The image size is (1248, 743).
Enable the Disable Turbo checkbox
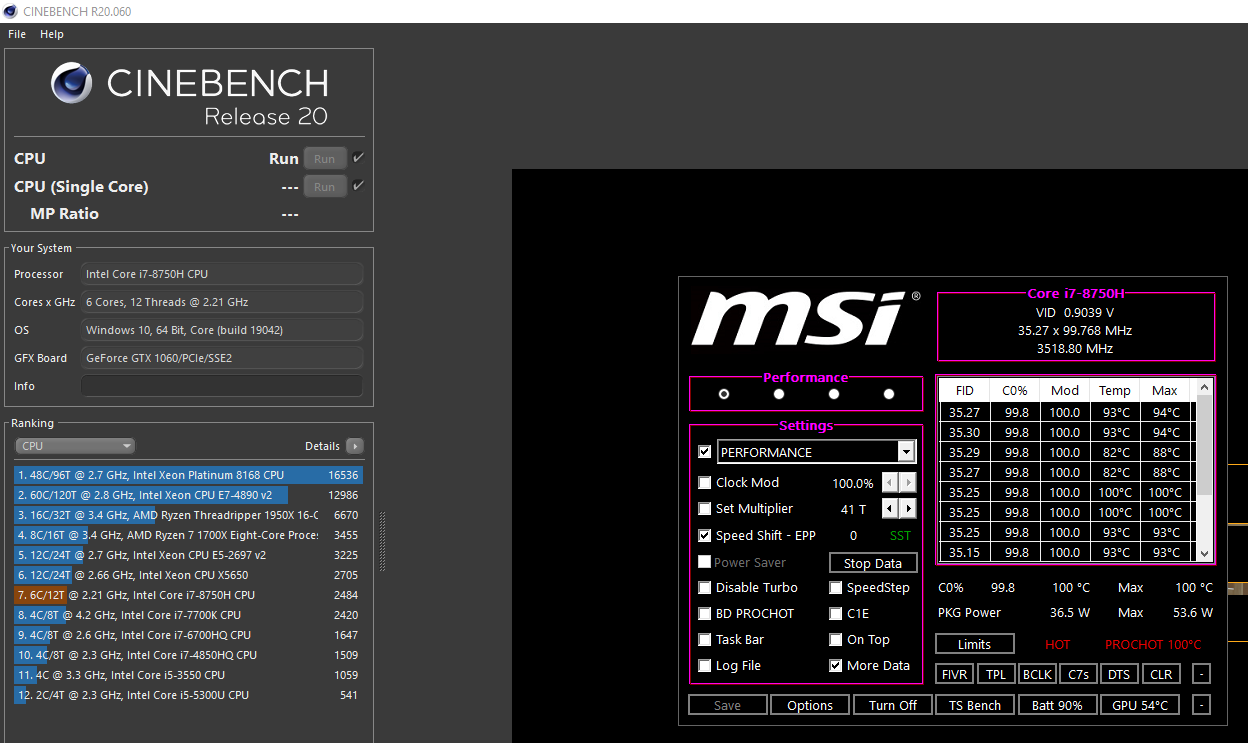tap(705, 588)
